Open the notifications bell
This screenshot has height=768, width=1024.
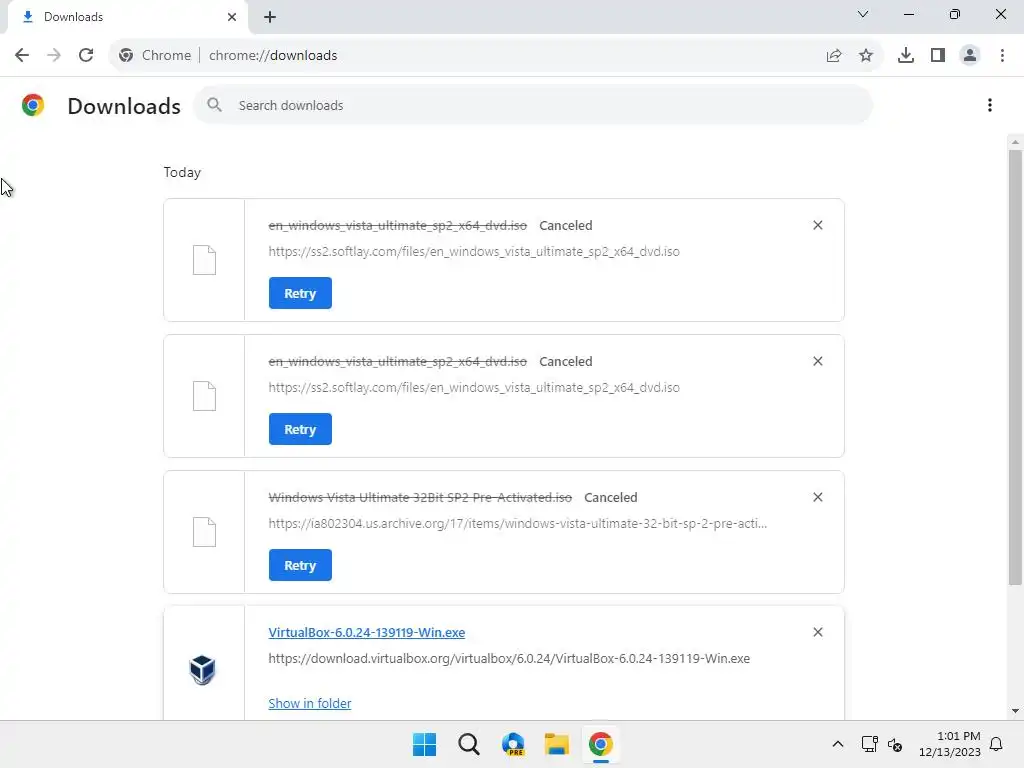[x=996, y=744]
